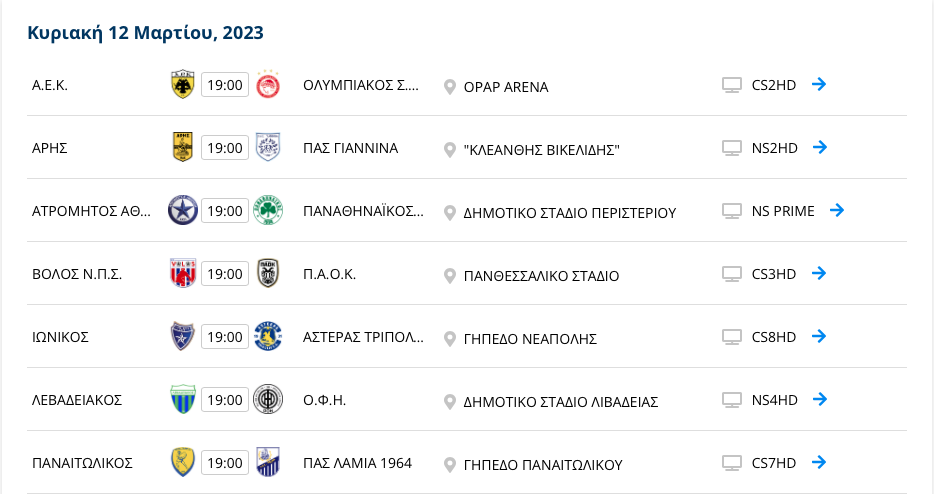Open the ΠΑΣ ΛΑΜΙΑ 1964 team name
Viewport: 934px width, 494px height.
tap(357, 463)
